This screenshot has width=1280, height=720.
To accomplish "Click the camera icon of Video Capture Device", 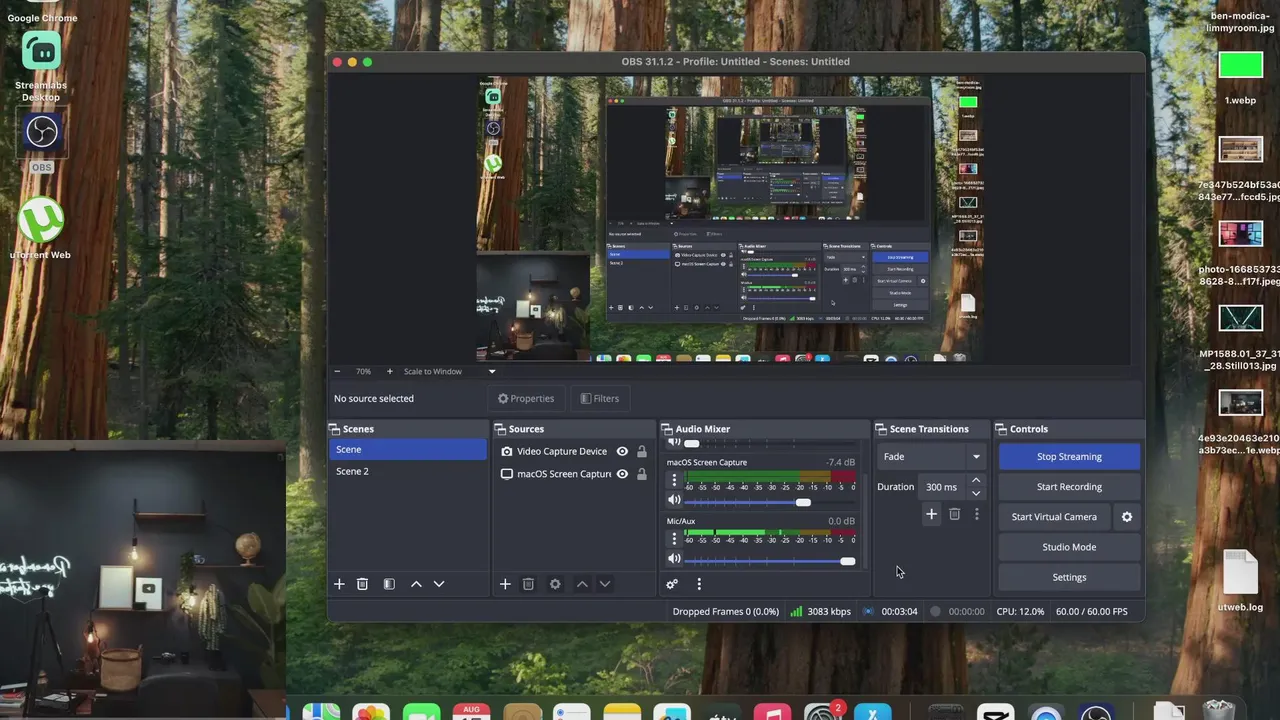I will 507,451.
